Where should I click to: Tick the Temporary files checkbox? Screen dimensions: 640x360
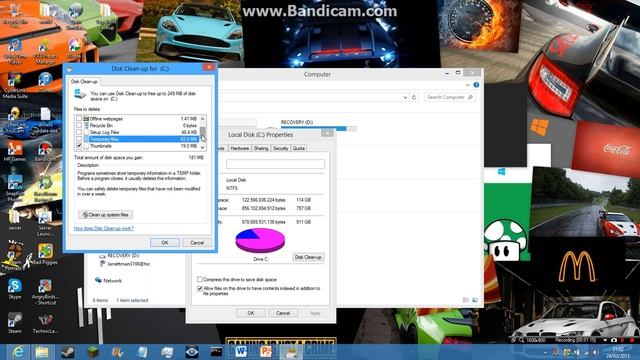click(x=79, y=139)
